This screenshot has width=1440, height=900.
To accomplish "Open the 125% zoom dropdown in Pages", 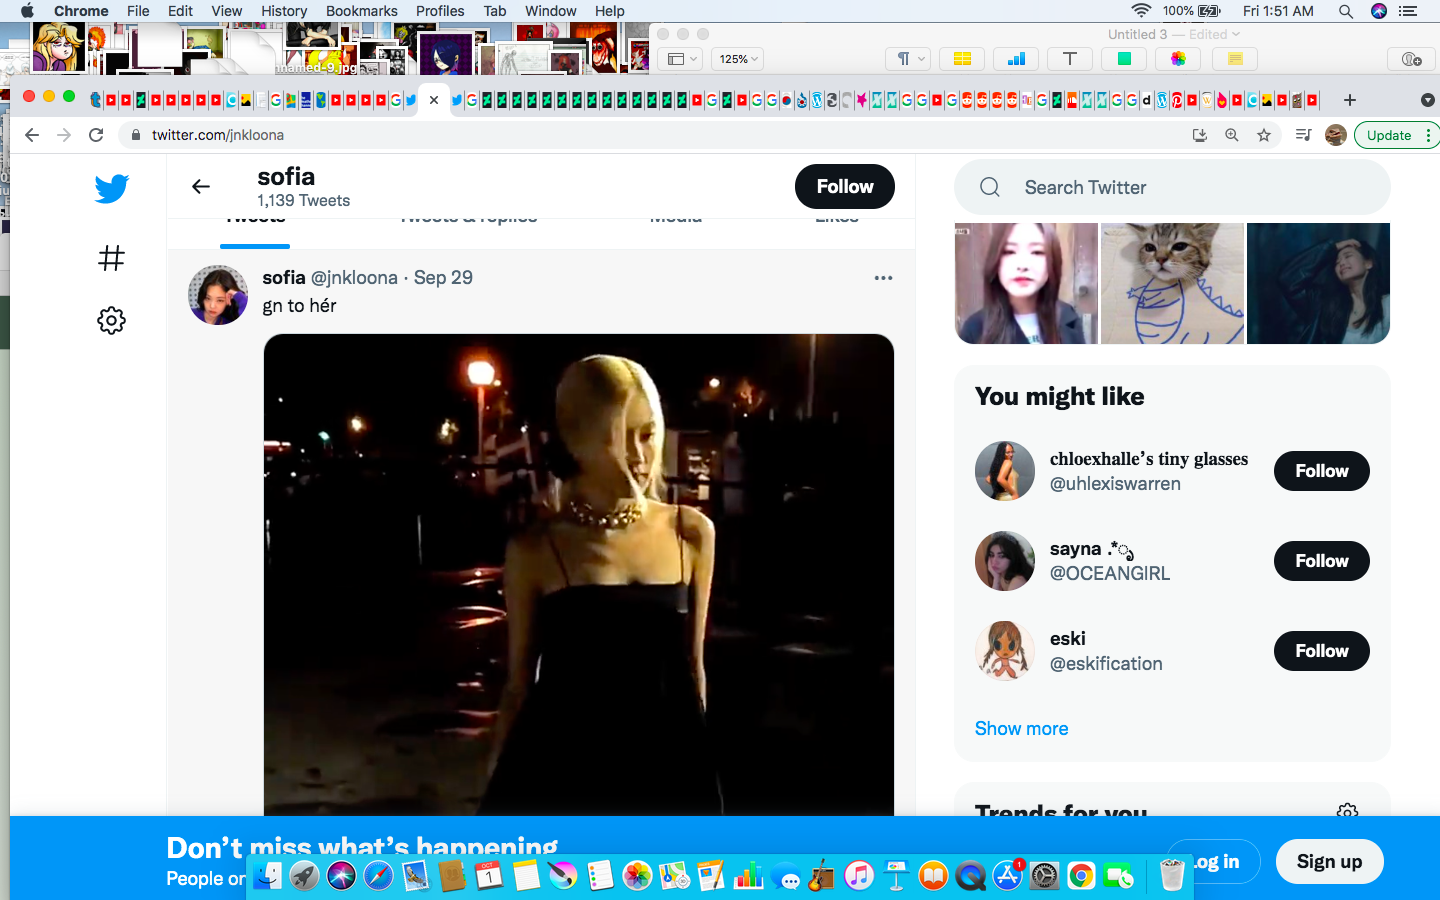I will (738, 59).
